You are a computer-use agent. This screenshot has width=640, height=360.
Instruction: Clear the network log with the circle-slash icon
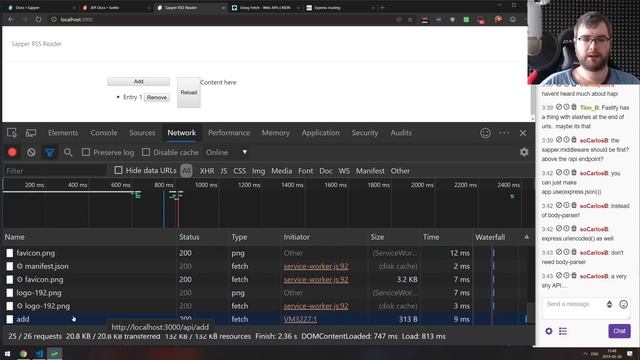[31, 152]
